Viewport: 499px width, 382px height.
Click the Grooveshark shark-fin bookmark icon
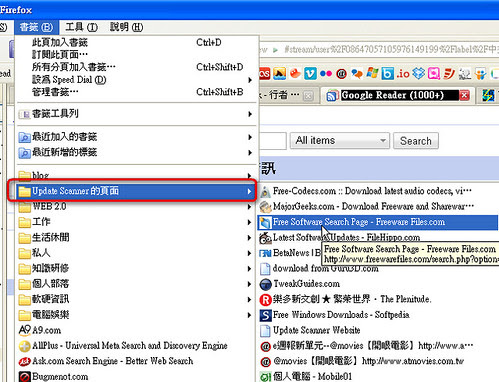pos(279,73)
